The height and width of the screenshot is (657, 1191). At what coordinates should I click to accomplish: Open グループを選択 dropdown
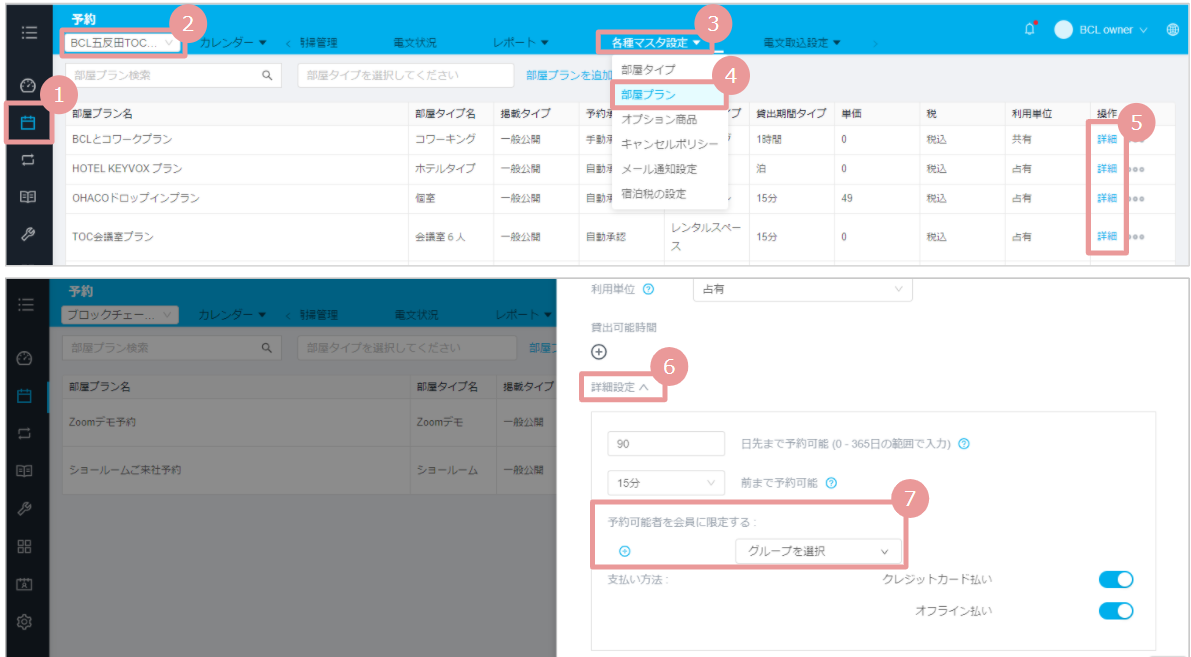pyautogui.click(x=818, y=551)
